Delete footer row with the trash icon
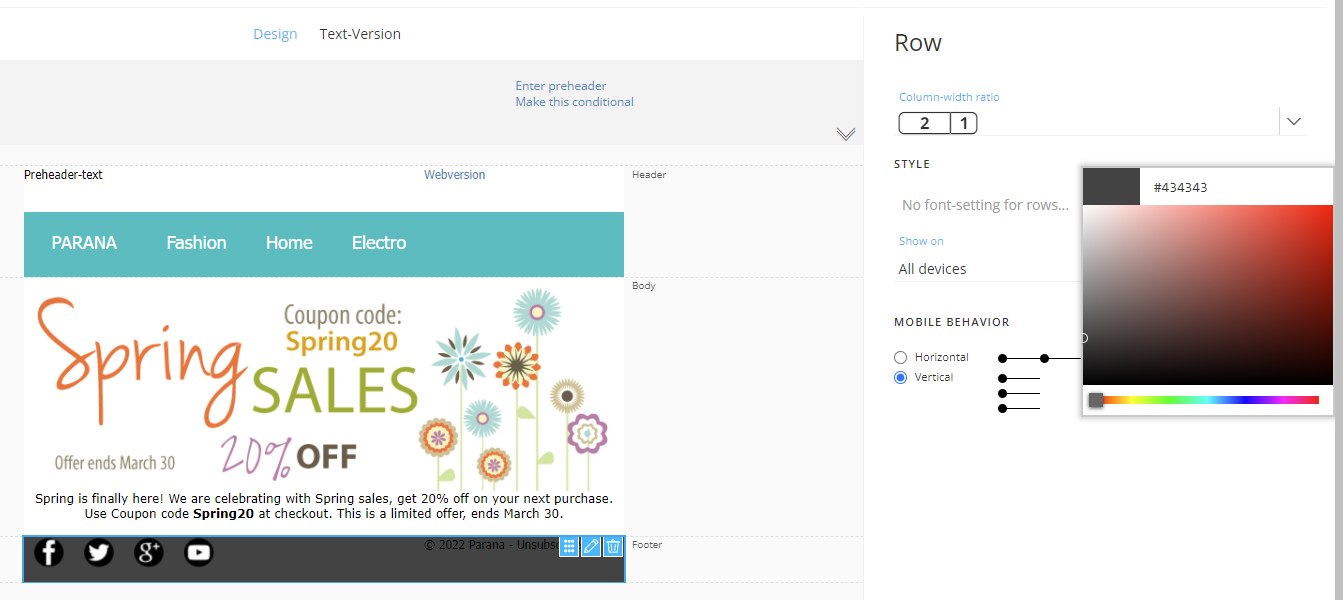This screenshot has width=1343, height=600. point(613,546)
